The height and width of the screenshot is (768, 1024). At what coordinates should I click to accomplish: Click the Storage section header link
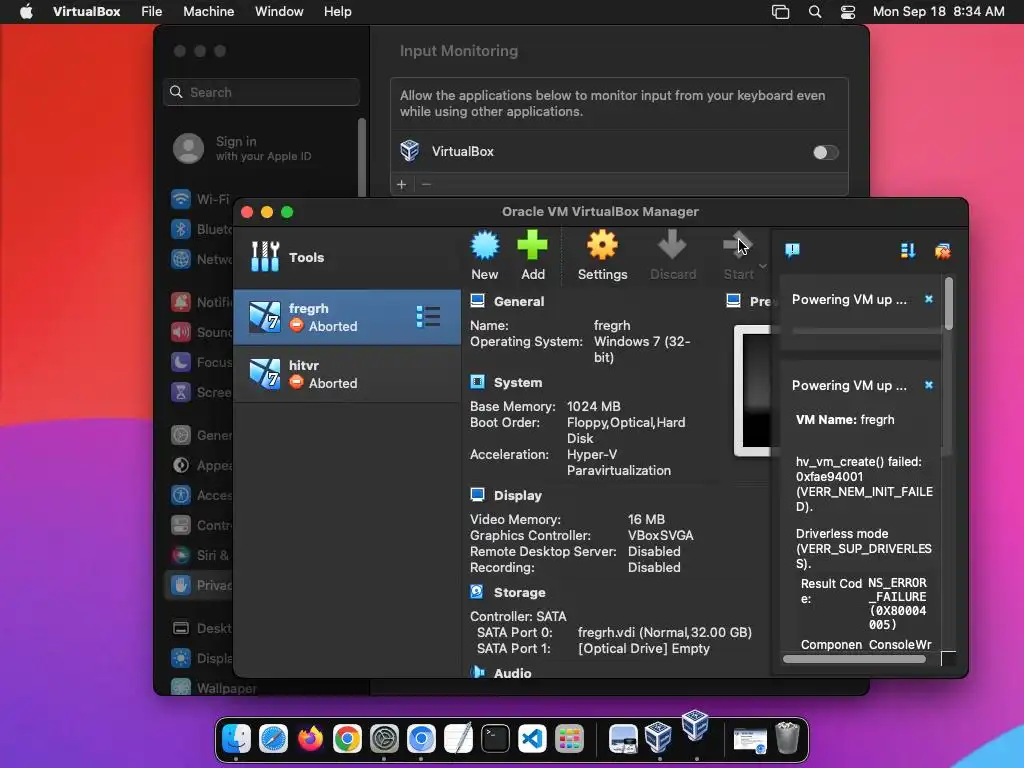[519, 592]
